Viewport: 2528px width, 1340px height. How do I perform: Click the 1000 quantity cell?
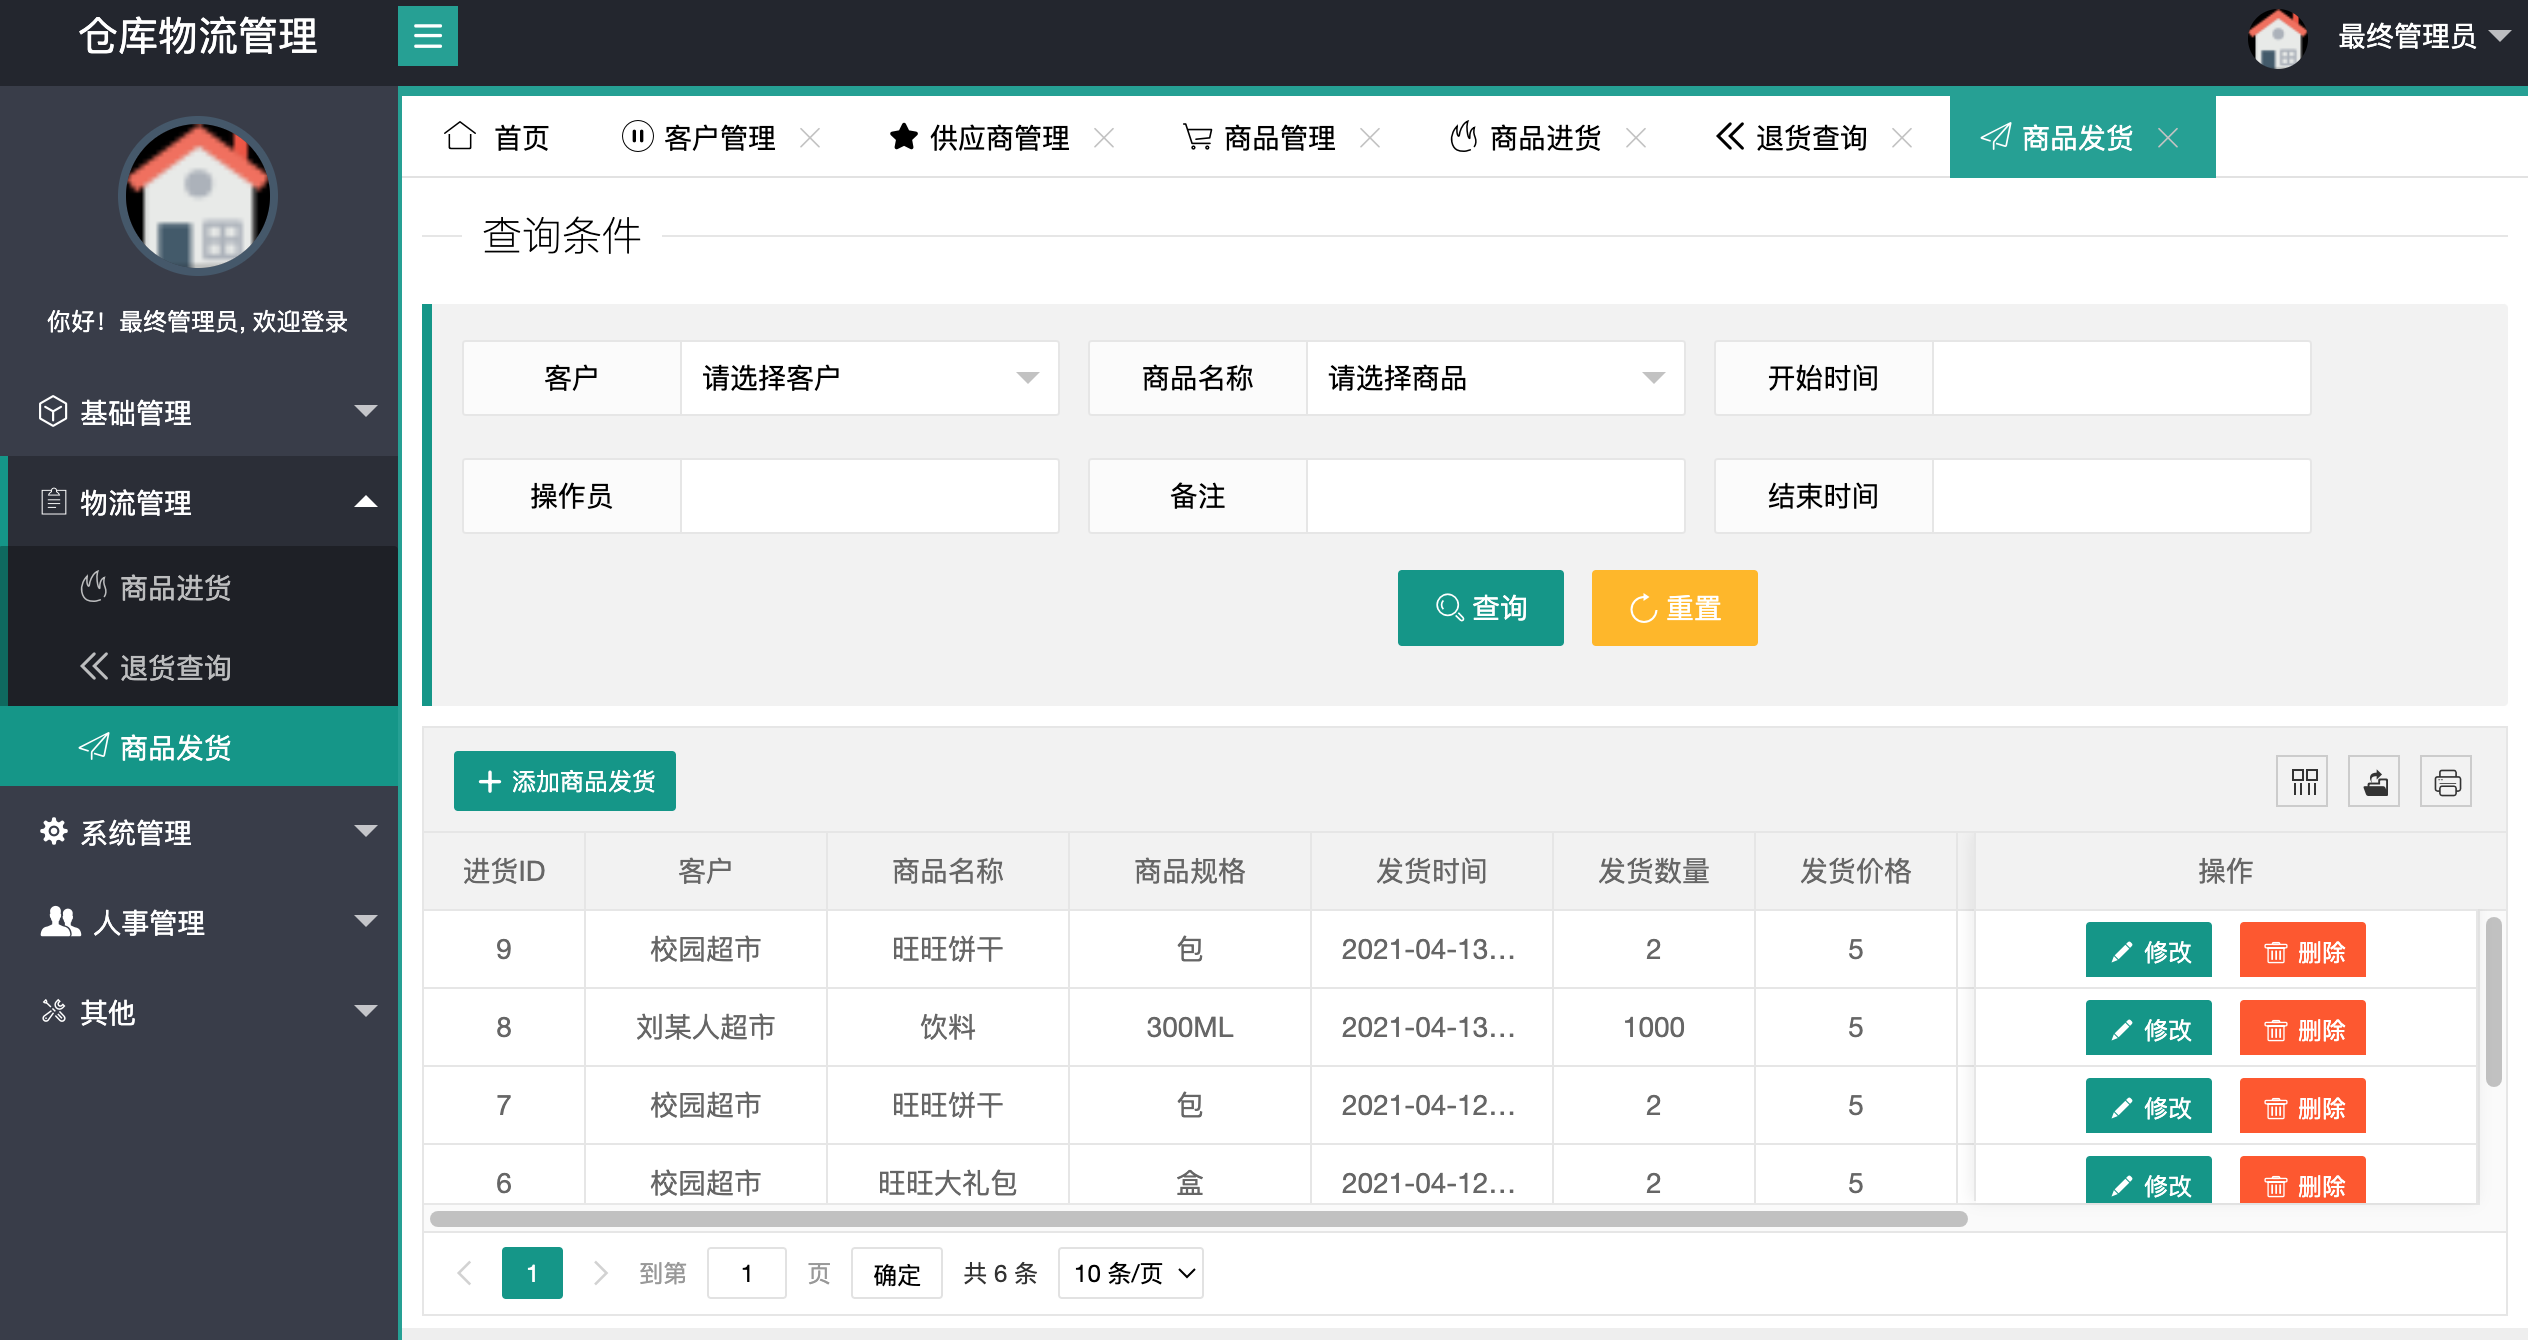click(x=1653, y=1027)
